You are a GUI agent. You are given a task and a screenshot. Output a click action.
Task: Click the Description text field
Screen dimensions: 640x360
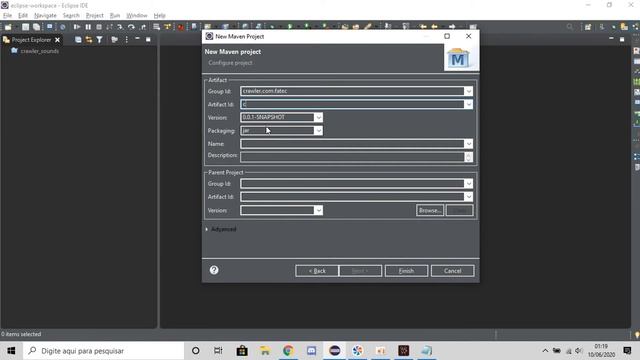(x=352, y=157)
